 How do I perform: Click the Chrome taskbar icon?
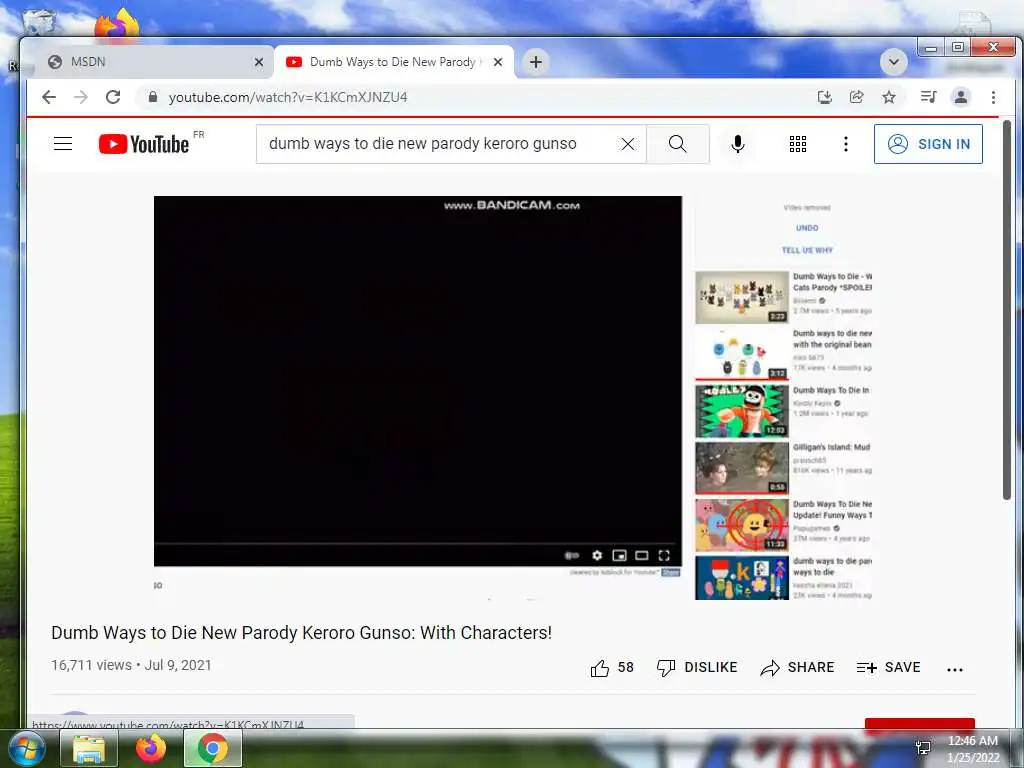click(213, 748)
